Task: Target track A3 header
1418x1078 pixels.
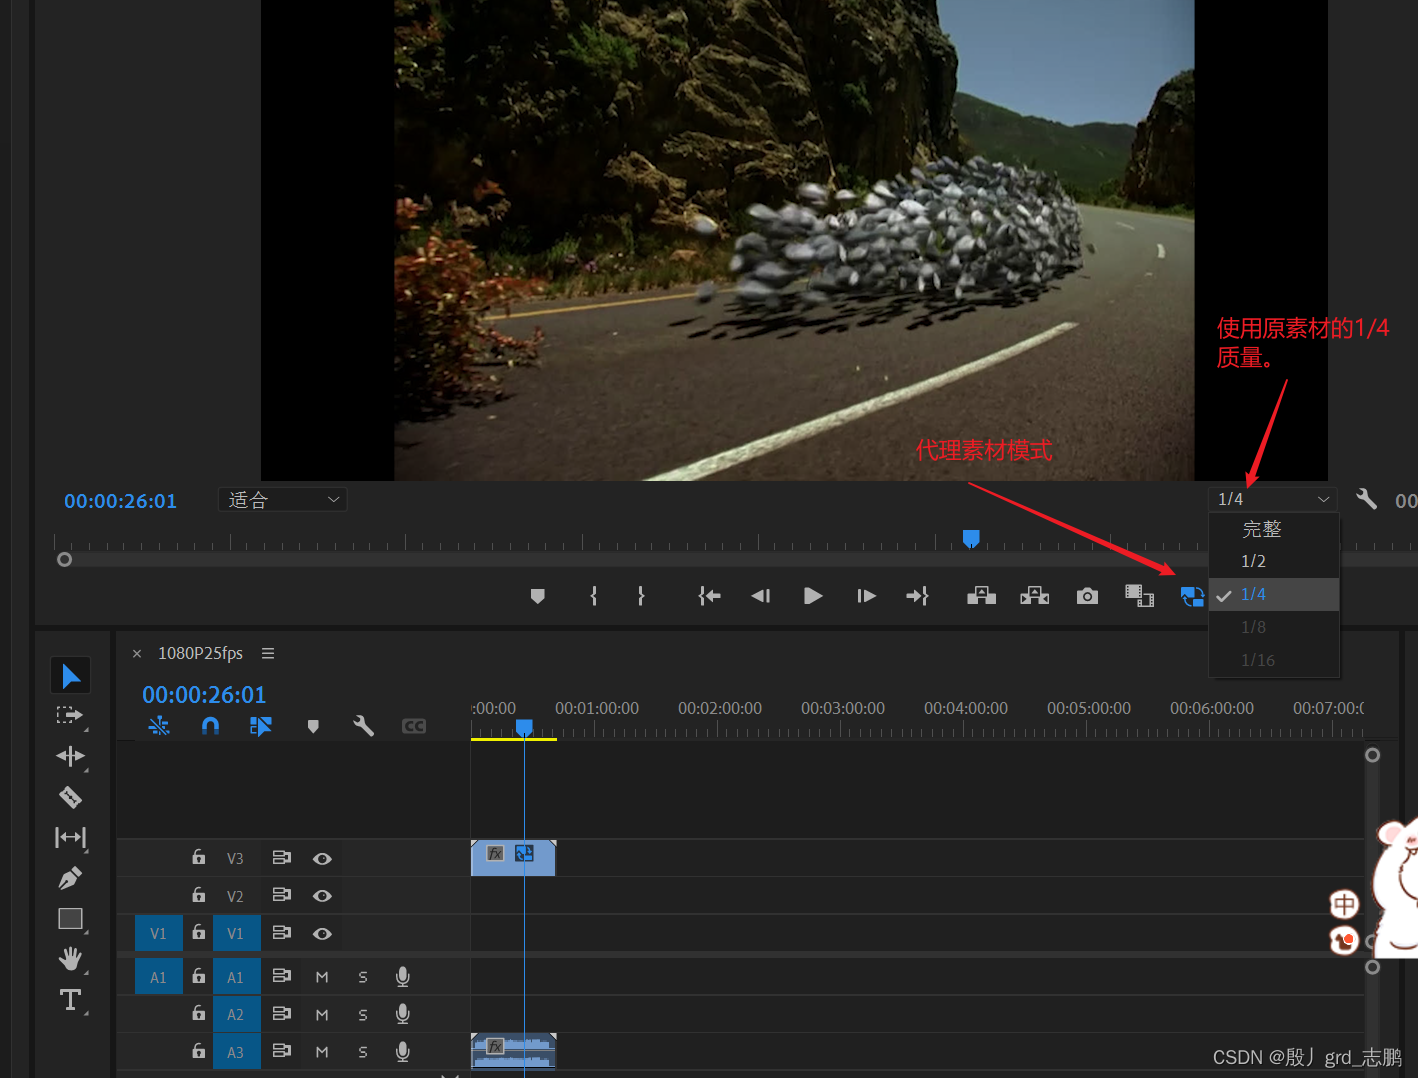Action: [236, 1052]
